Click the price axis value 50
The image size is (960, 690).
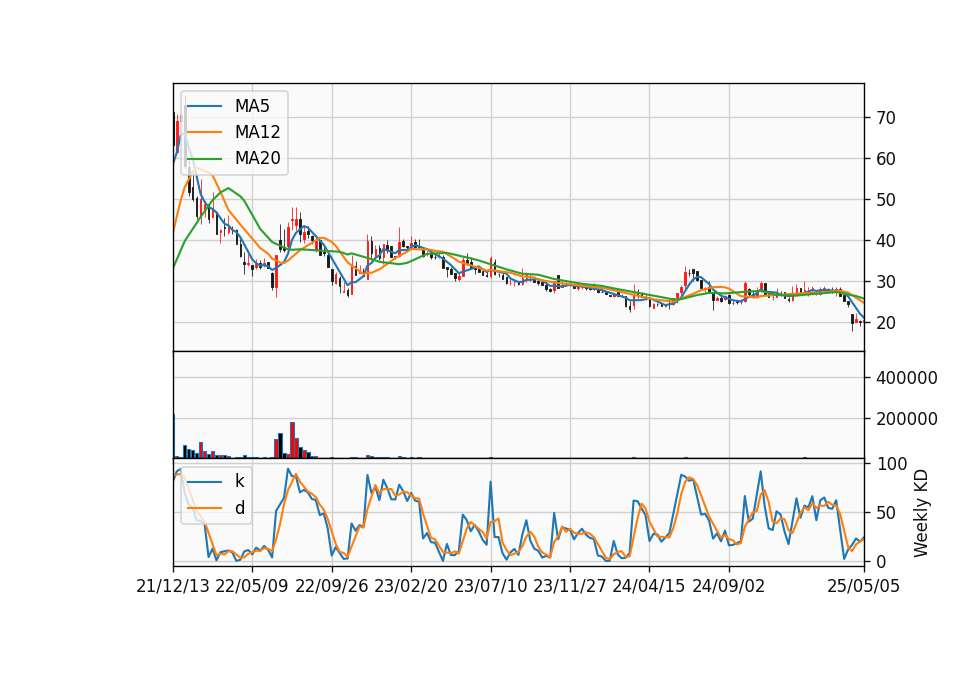(885, 200)
